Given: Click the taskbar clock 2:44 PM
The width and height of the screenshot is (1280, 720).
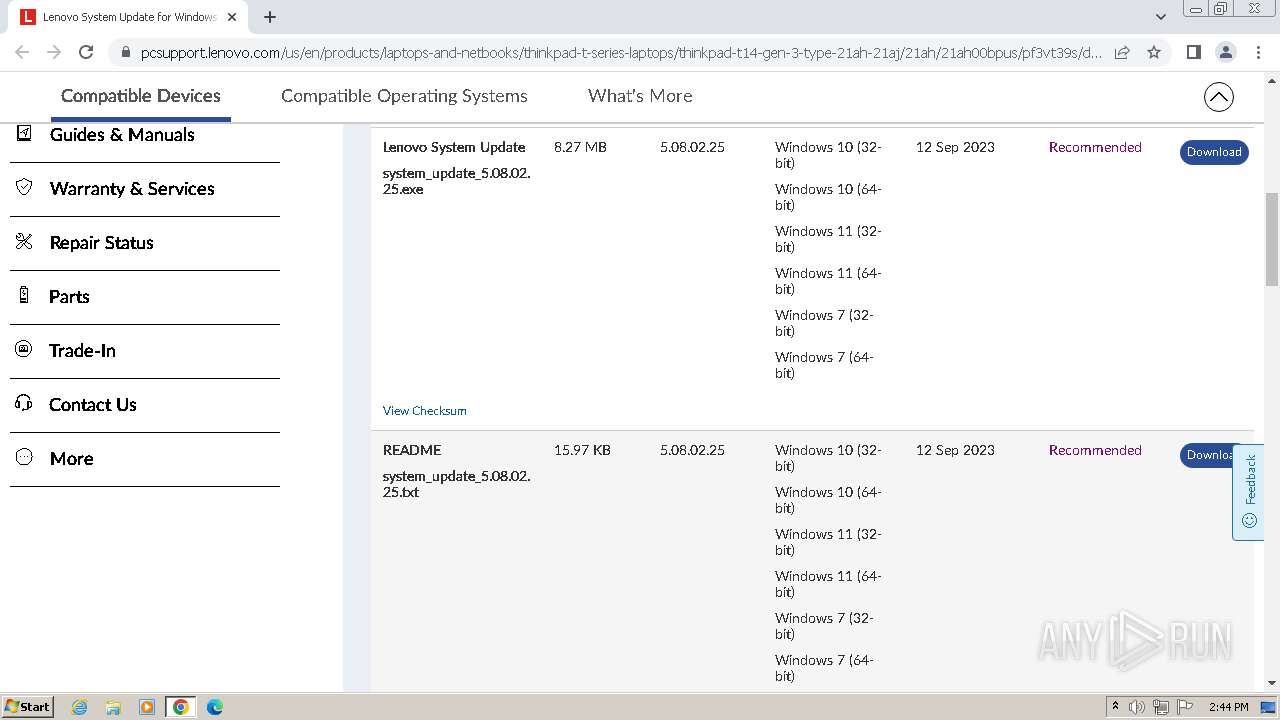Looking at the screenshot, I should point(1228,707).
